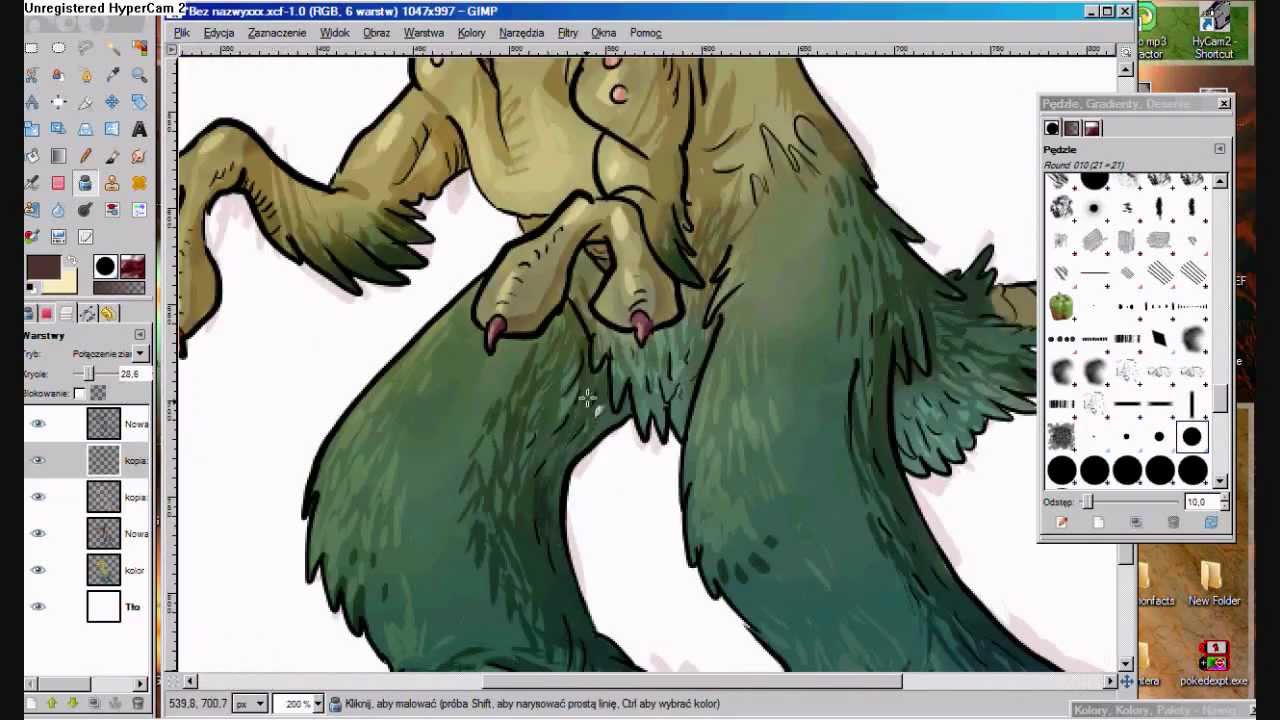Click brush list scroll-down arrow
This screenshot has width=1280, height=720.
tap(1220, 481)
